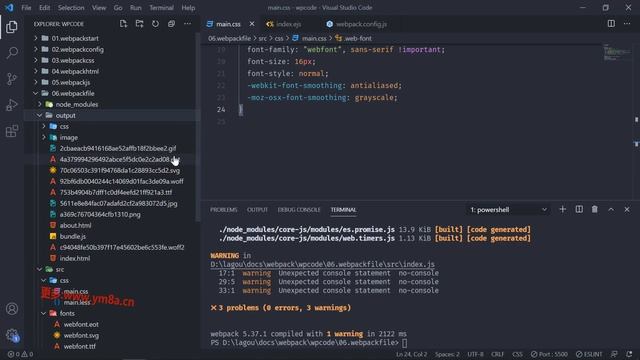The image size is (640, 360).
Task: Click the terminal input prompt line
Action: pyautogui.click(x=309, y=343)
